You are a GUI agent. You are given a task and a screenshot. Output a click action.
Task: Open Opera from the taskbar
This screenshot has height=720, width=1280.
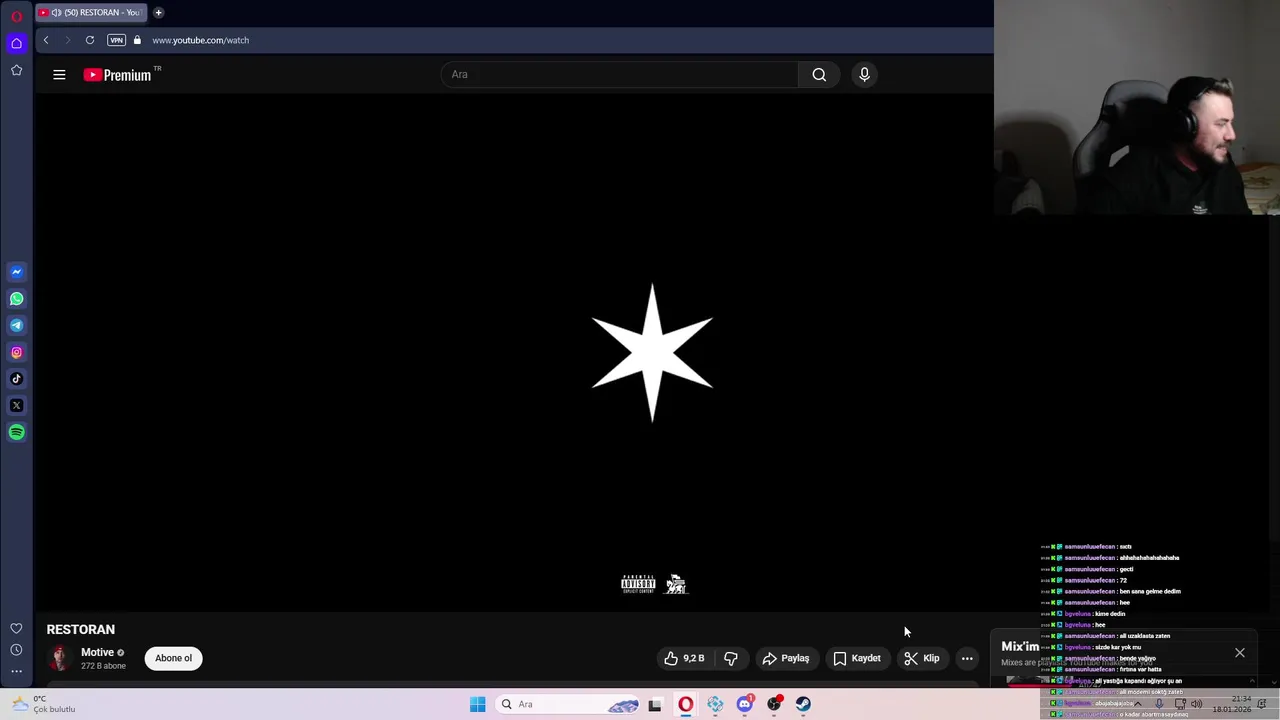[x=685, y=704]
